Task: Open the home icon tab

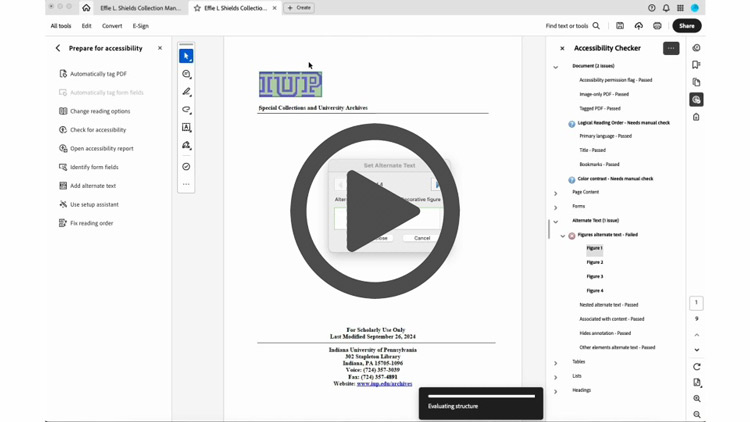Action: 86,8
